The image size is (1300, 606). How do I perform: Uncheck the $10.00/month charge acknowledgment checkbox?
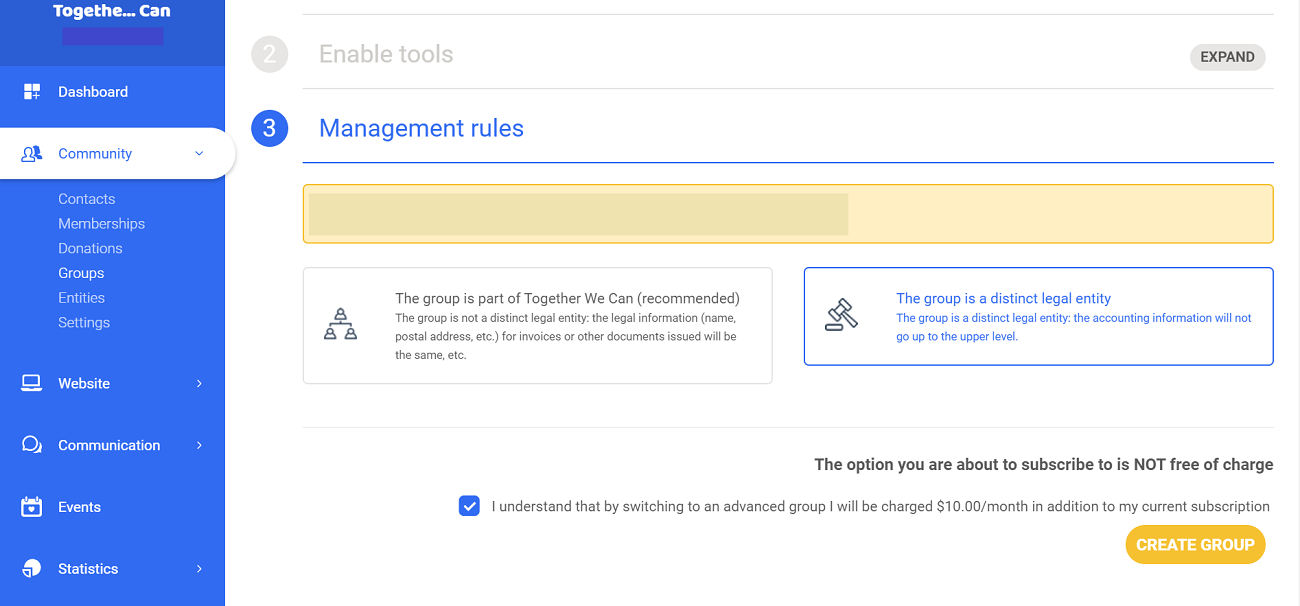[x=469, y=506]
